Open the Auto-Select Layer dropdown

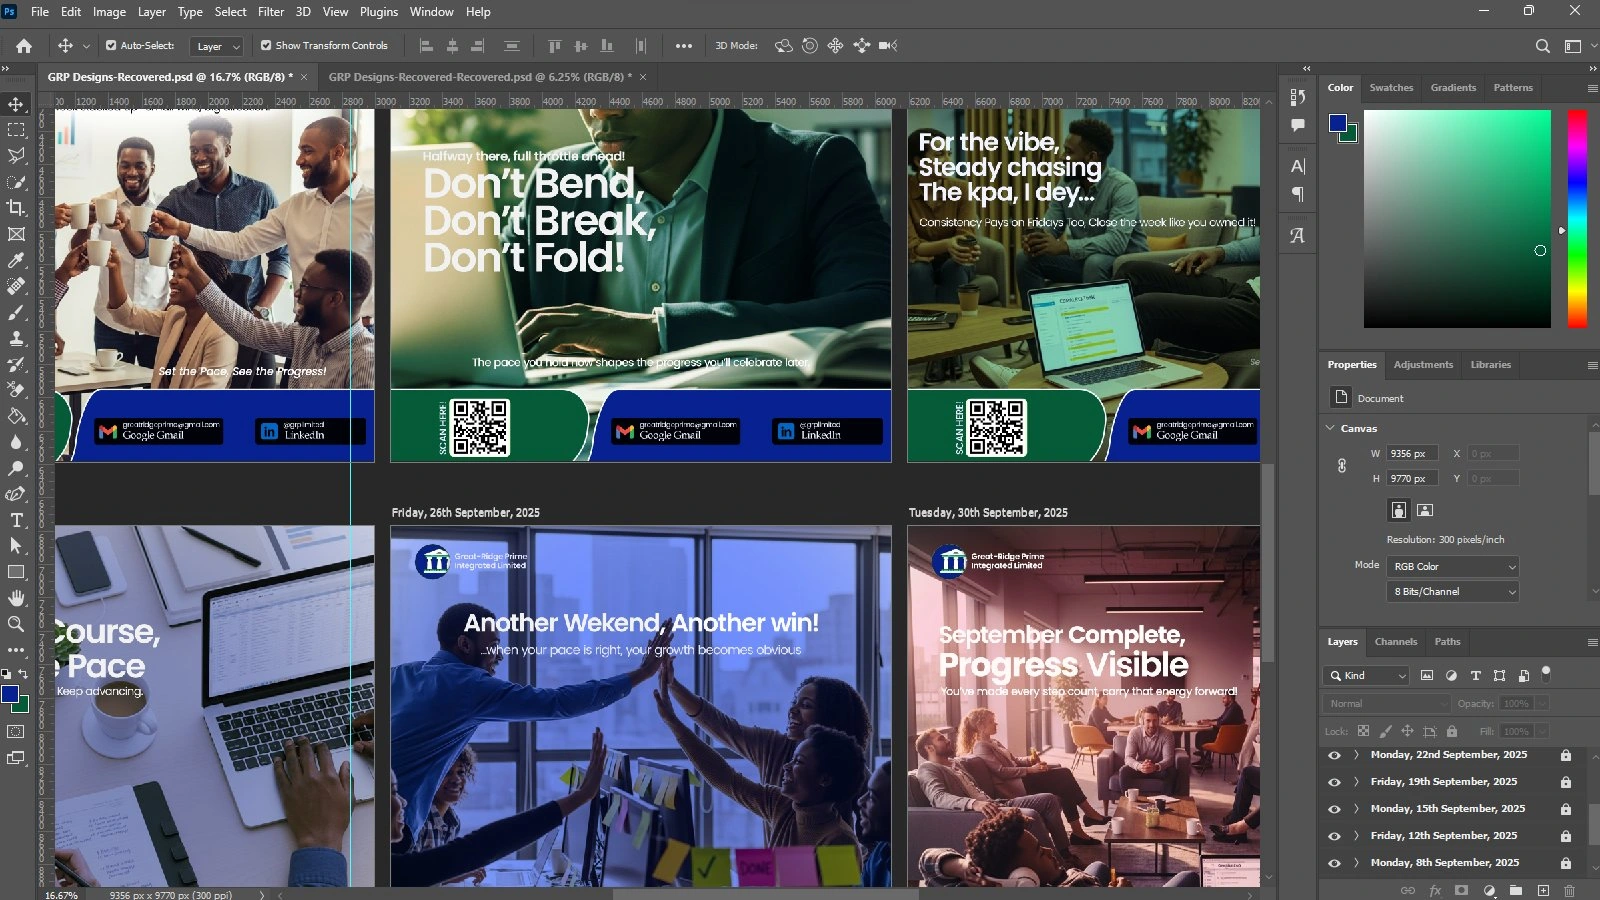pos(217,46)
